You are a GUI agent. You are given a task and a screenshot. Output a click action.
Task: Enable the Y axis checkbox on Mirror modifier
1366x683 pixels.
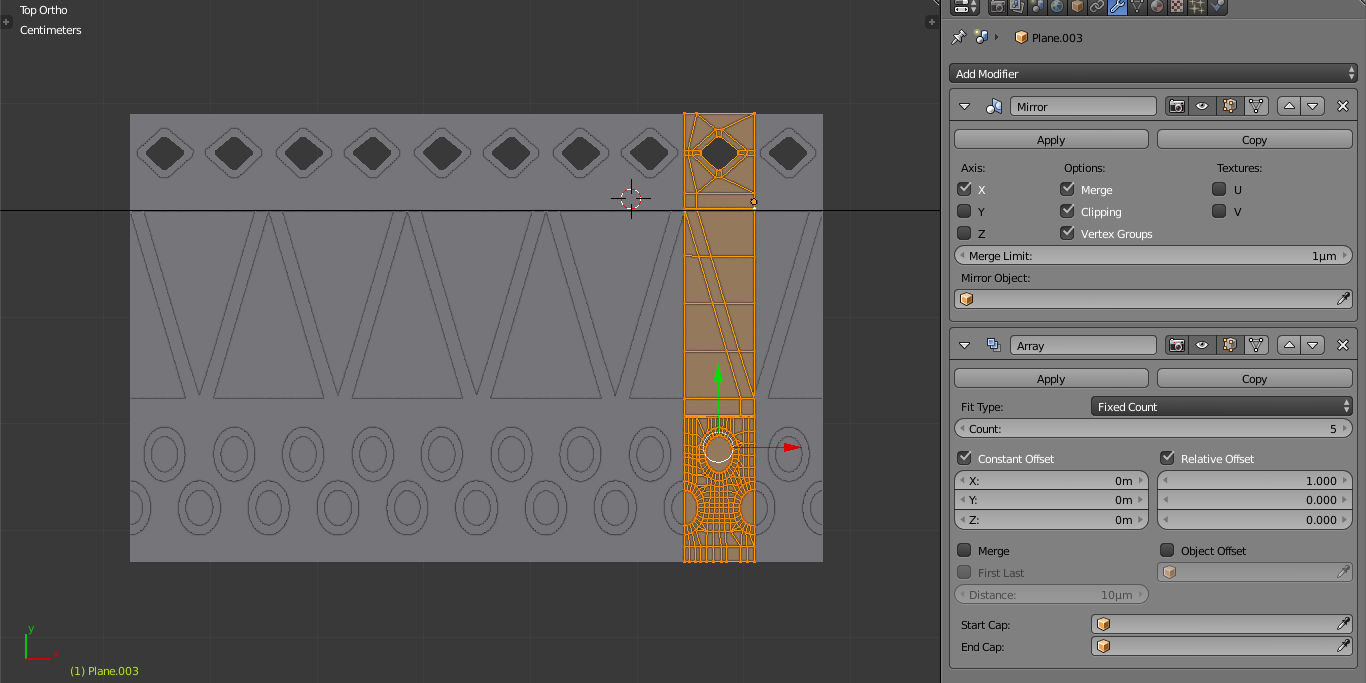966,211
